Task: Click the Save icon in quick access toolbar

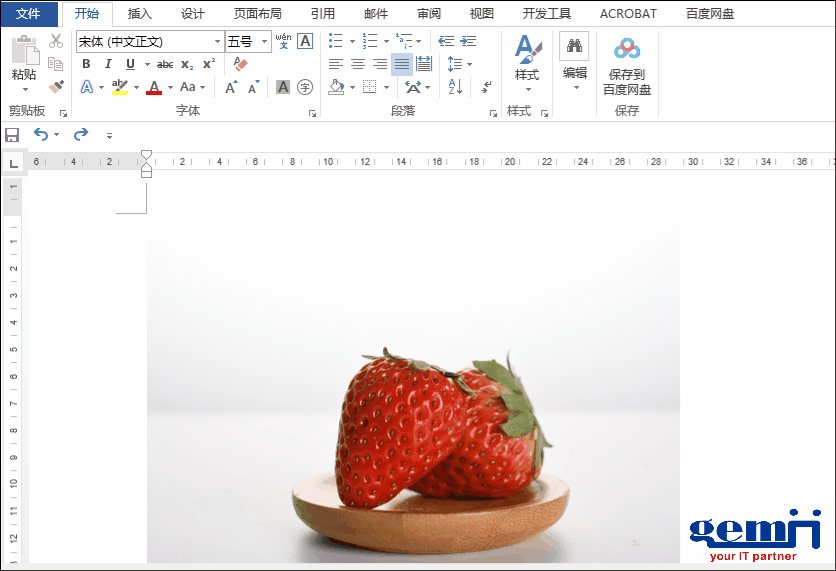Action: [x=12, y=135]
